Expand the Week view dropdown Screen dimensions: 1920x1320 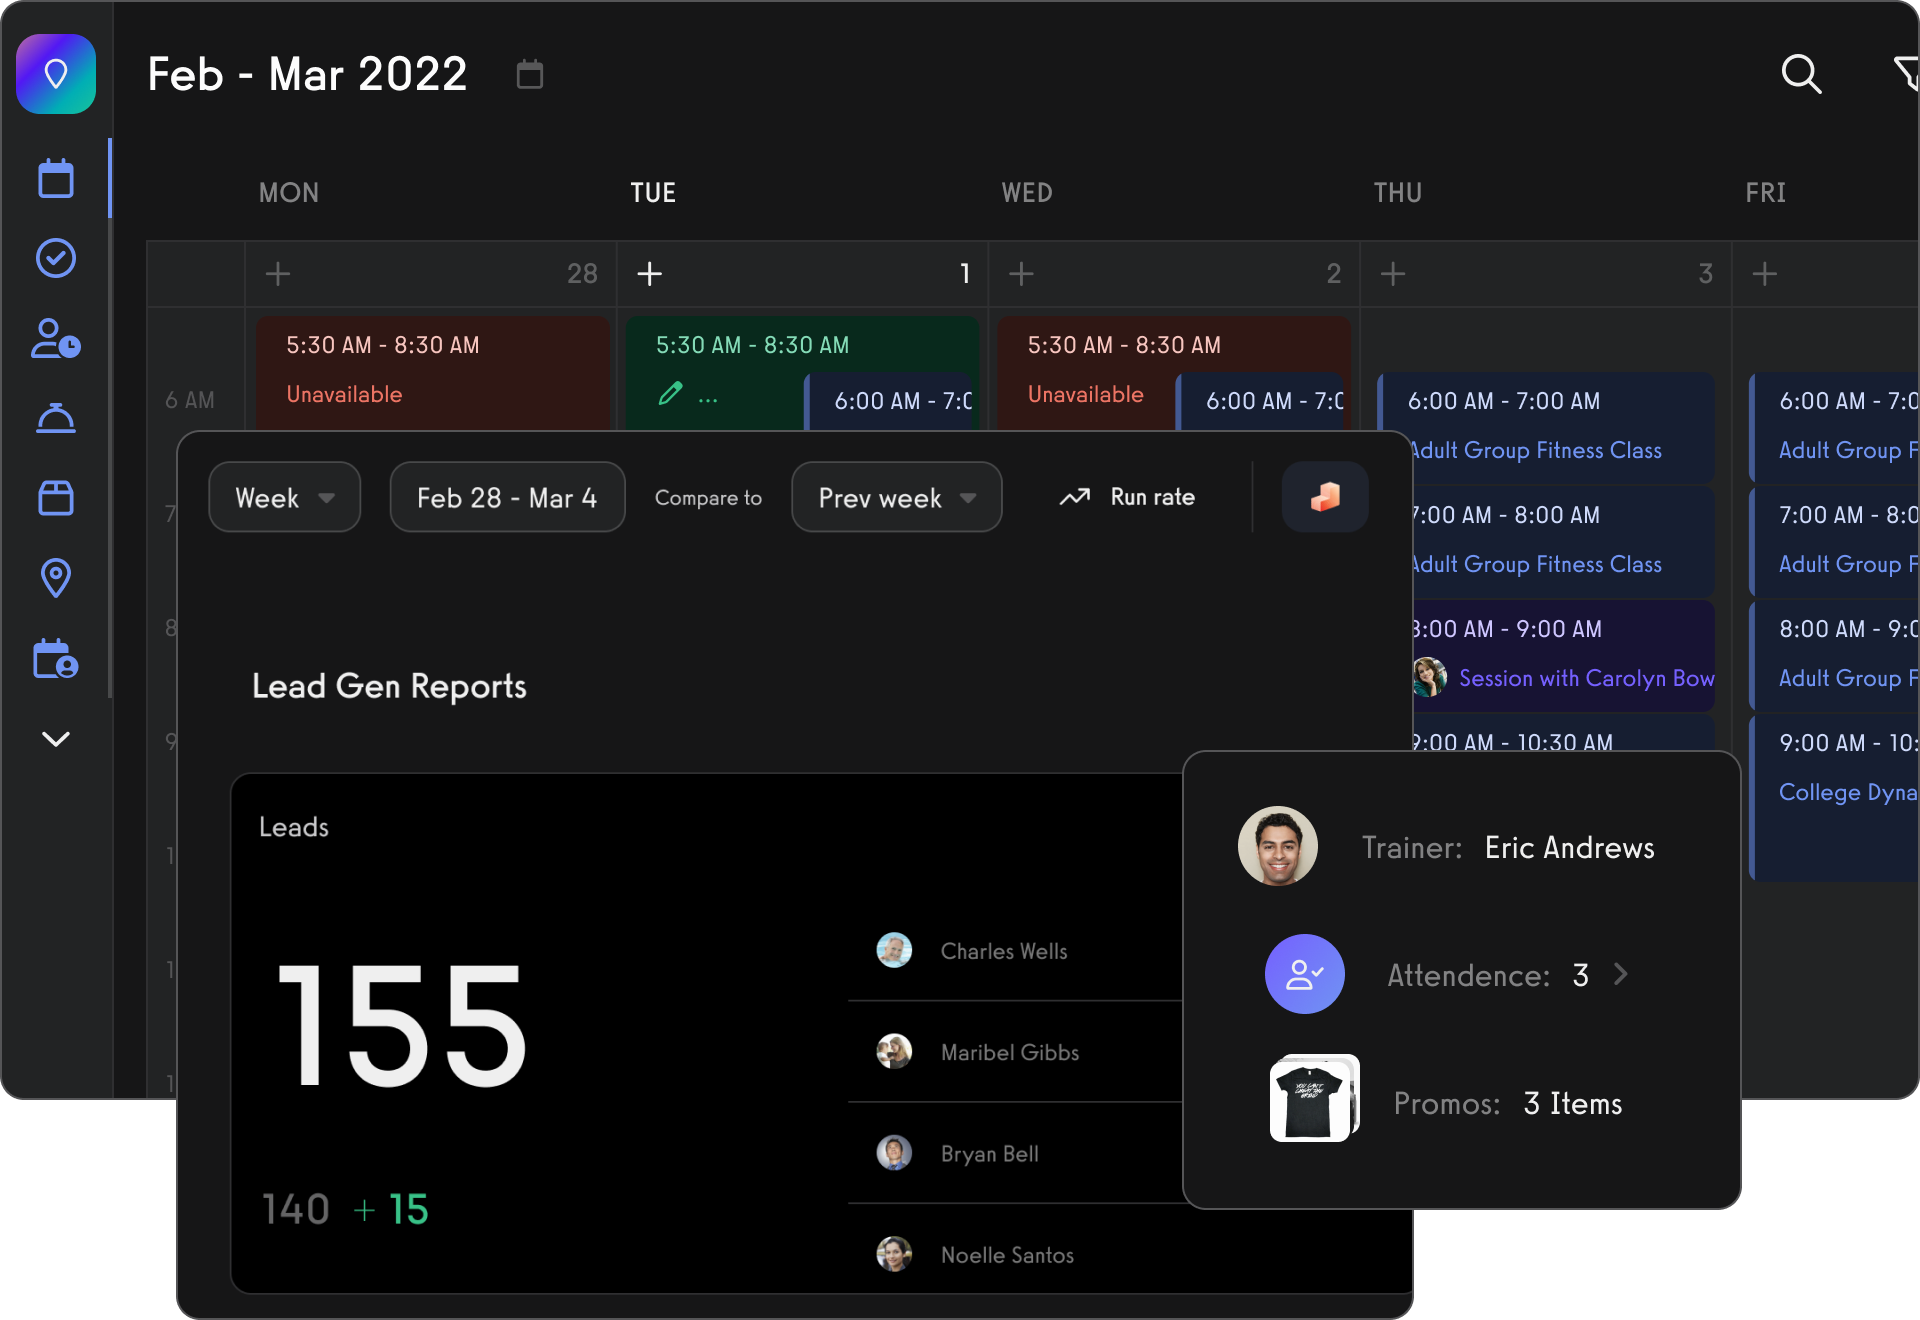284,497
